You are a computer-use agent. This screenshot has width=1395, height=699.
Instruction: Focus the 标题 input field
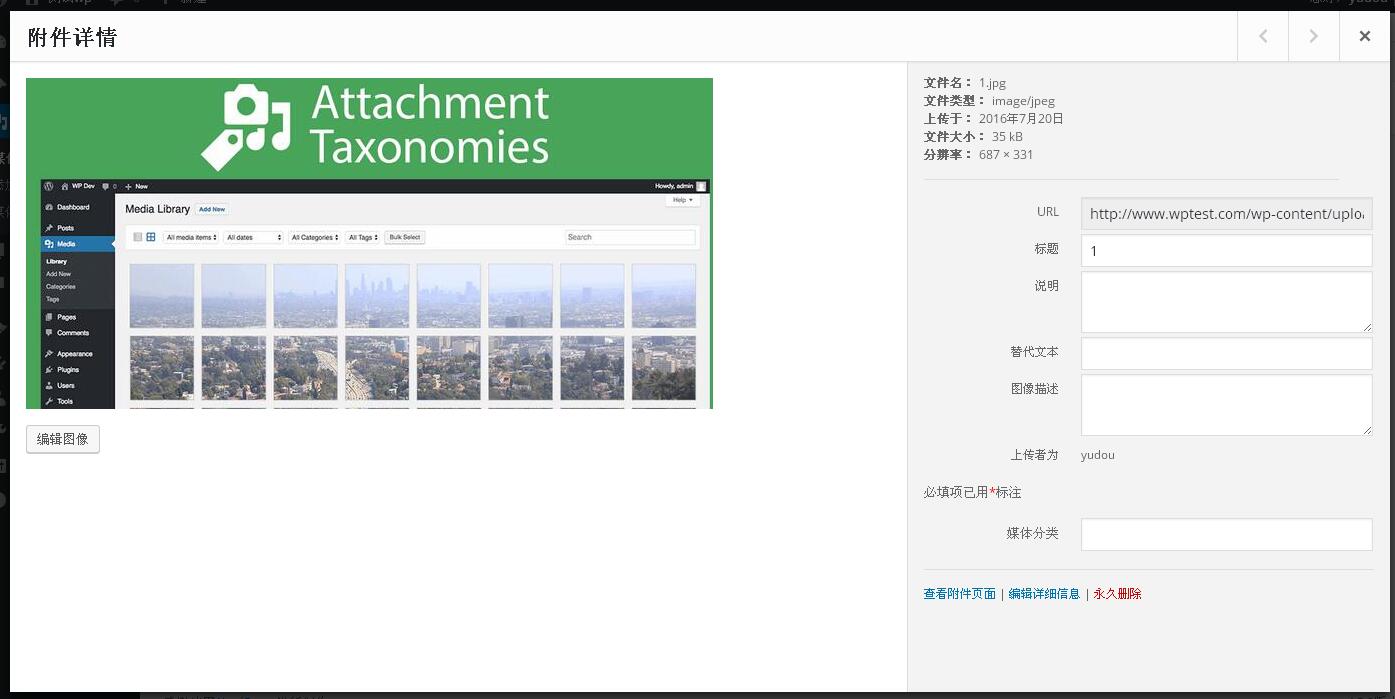pyautogui.click(x=1226, y=251)
